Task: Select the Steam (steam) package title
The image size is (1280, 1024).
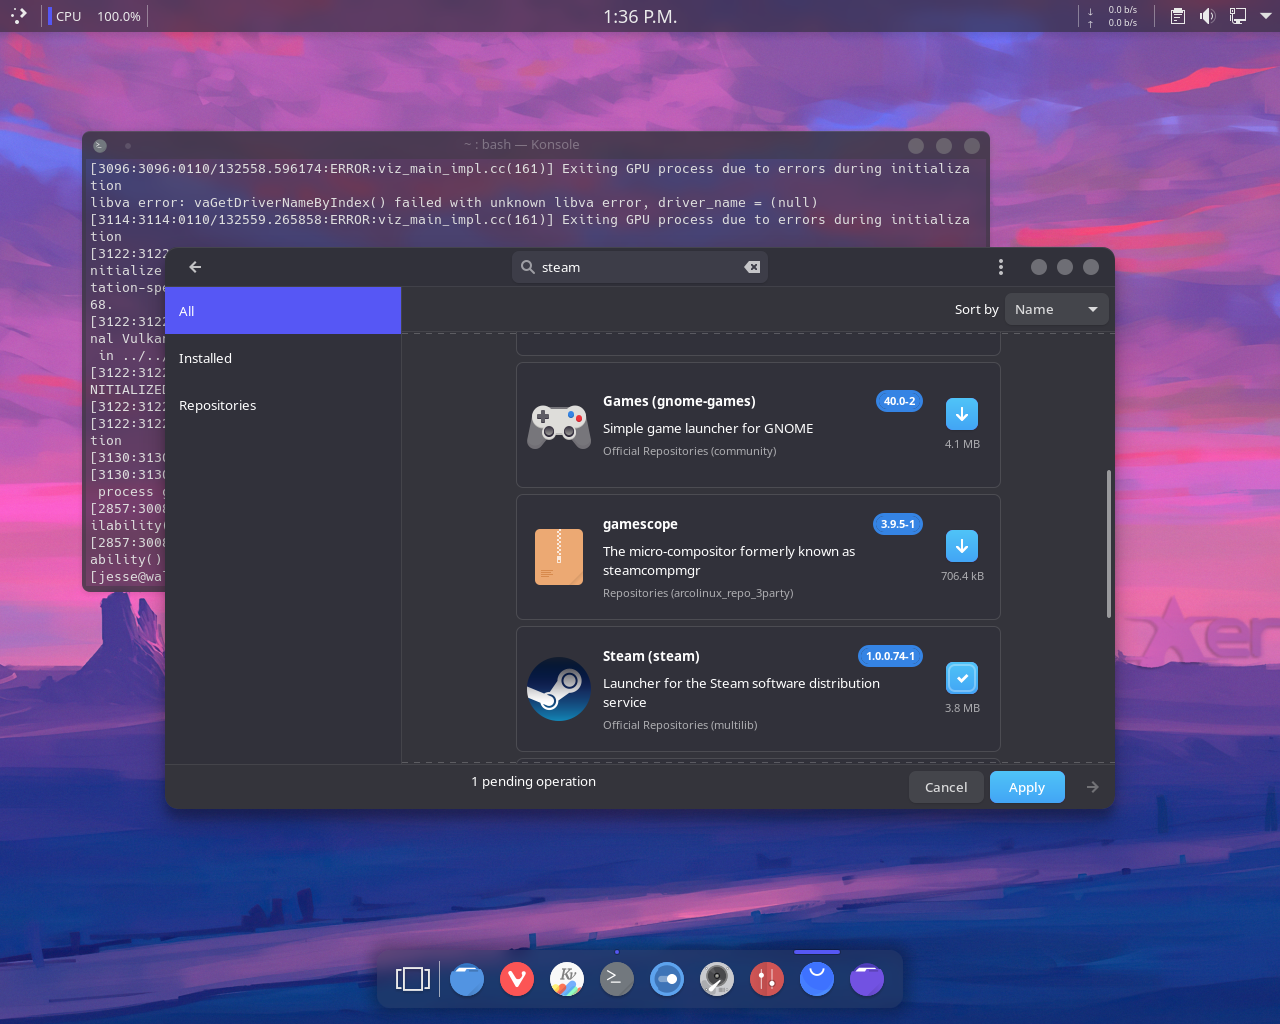Action: click(x=651, y=656)
